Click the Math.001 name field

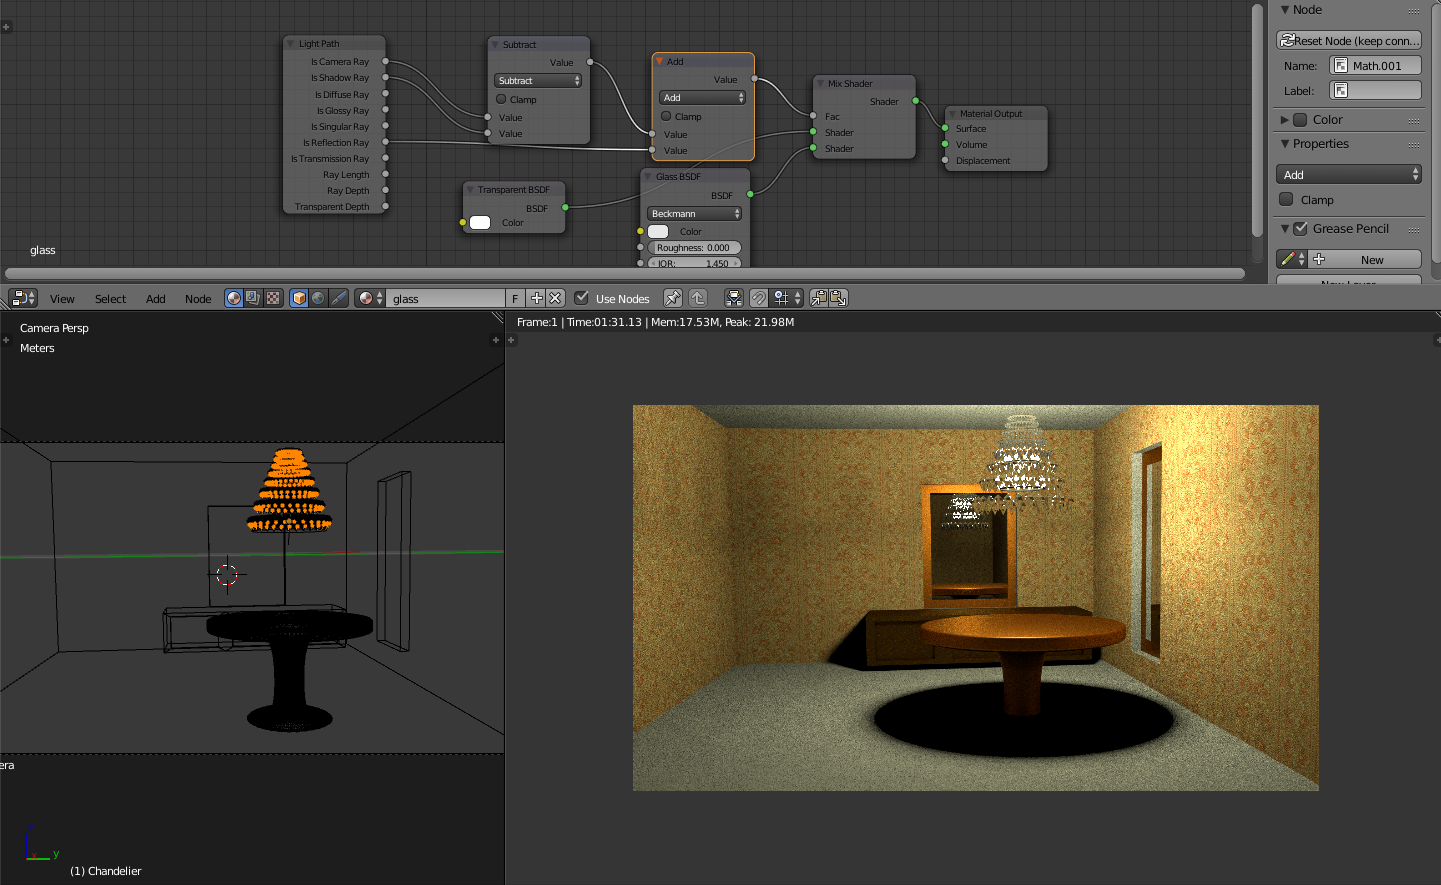point(1375,66)
